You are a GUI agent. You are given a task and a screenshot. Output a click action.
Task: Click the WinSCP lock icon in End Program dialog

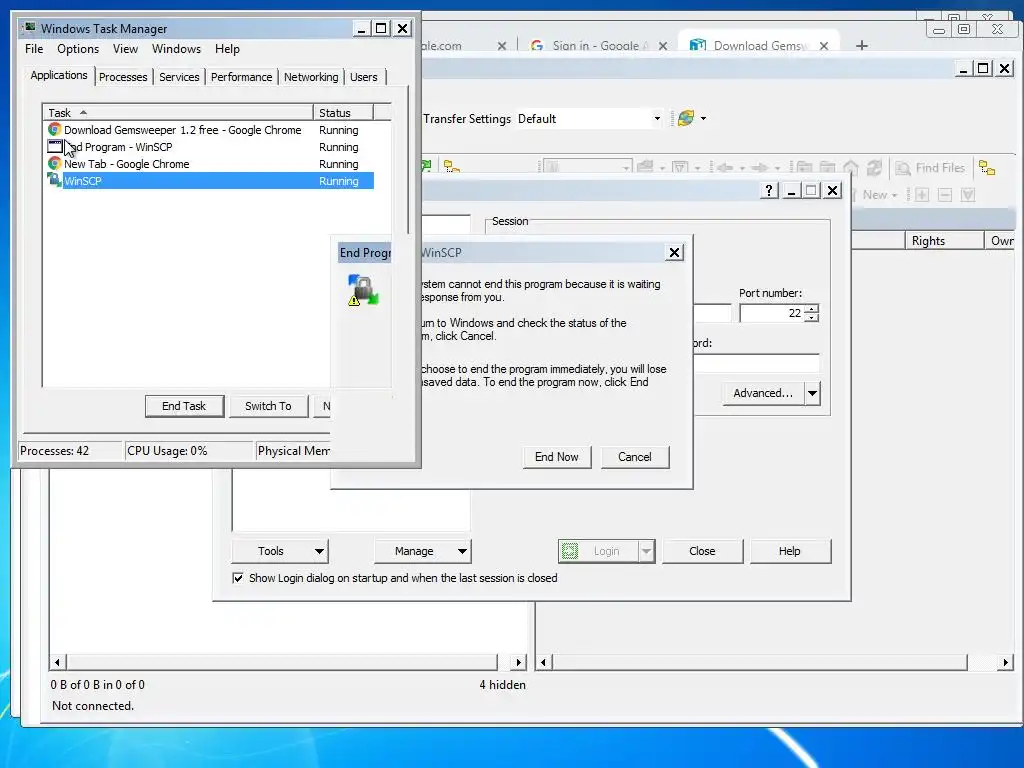point(363,290)
